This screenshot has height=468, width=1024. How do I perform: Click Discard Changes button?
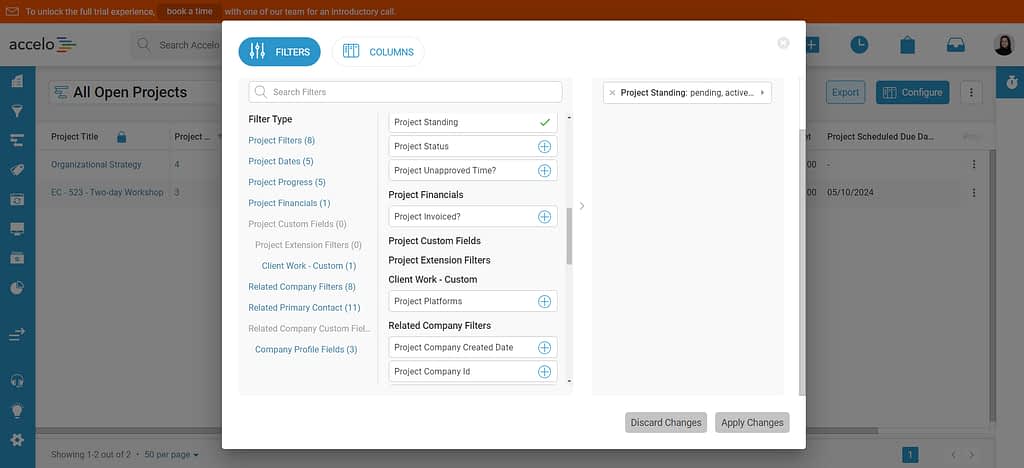(665, 422)
